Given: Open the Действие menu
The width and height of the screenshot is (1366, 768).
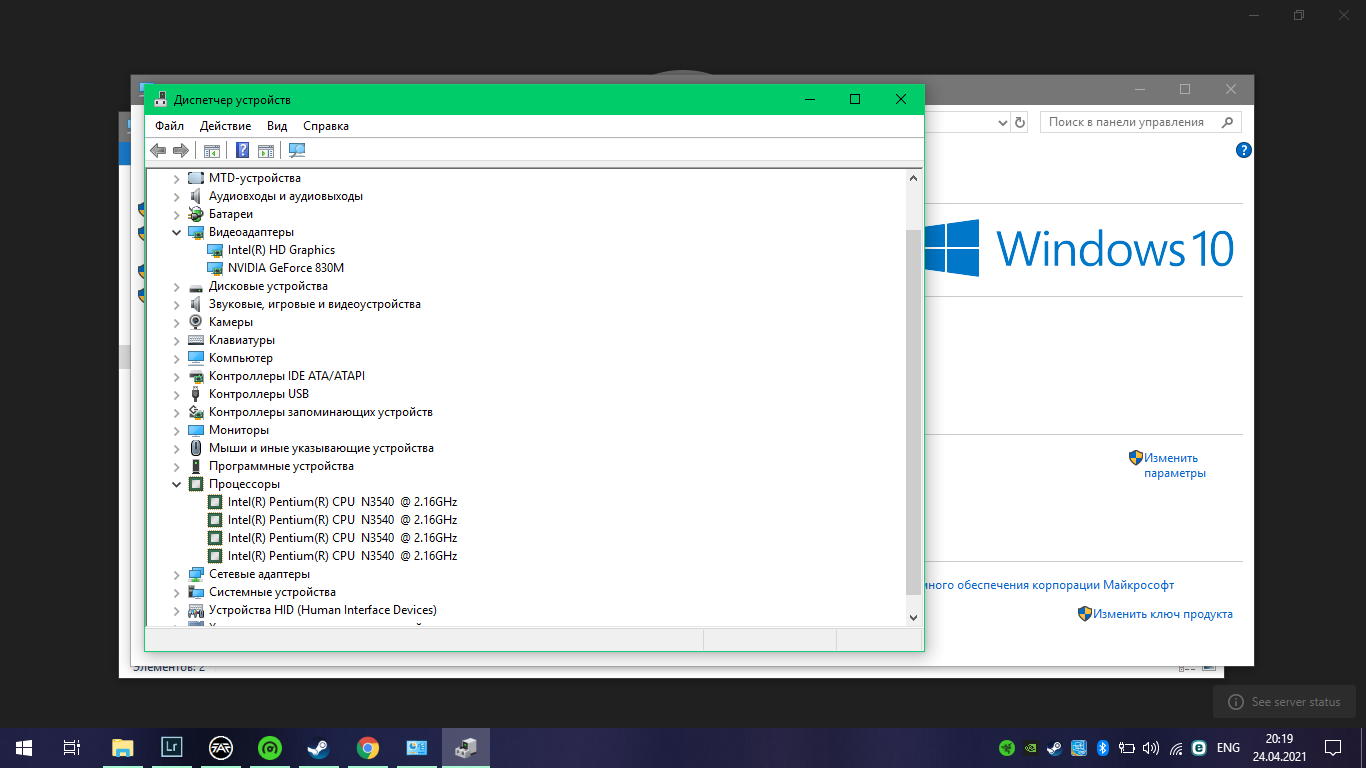Looking at the screenshot, I should pos(225,126).
